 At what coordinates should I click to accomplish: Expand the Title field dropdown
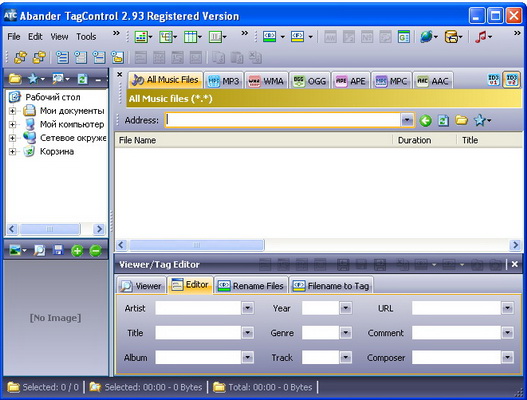pyautogui.click(x=248, y=333)
